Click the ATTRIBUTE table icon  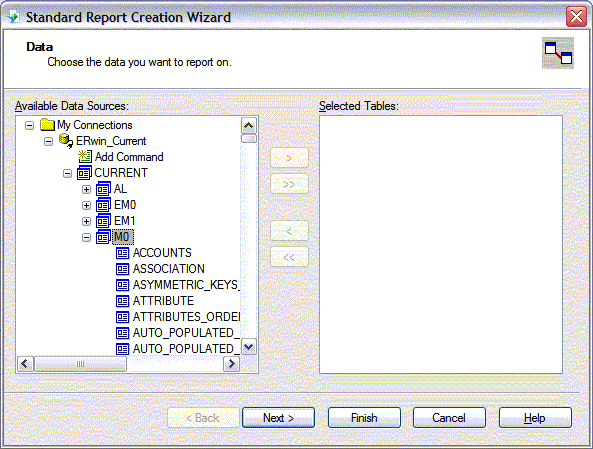pos(122,301)
